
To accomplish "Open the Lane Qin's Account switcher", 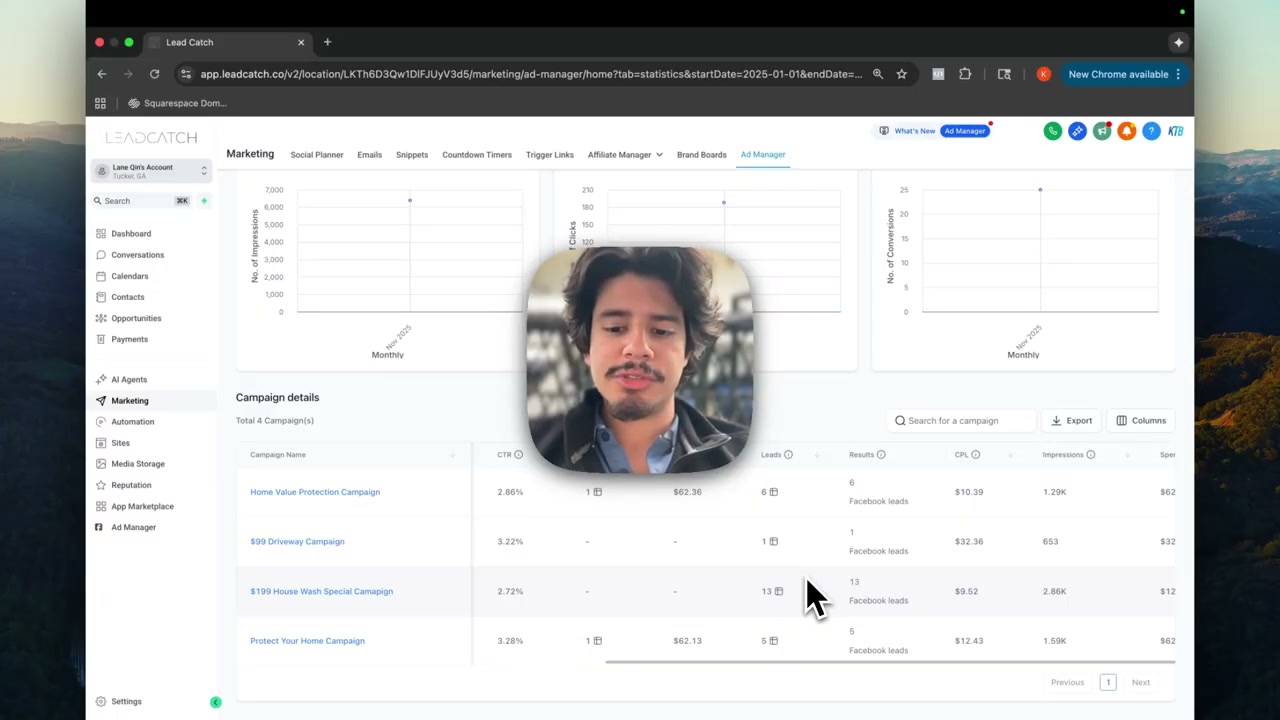I will pos(152,171).
